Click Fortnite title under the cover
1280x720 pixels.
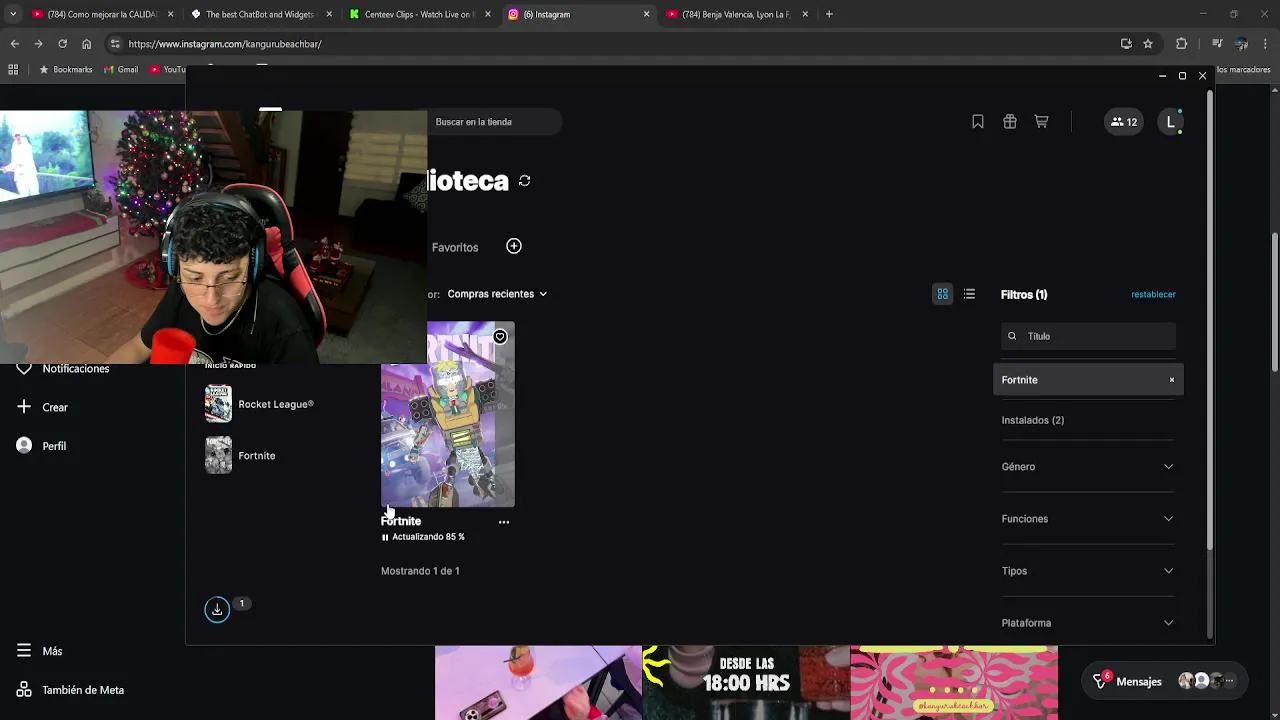coord(401,521)
